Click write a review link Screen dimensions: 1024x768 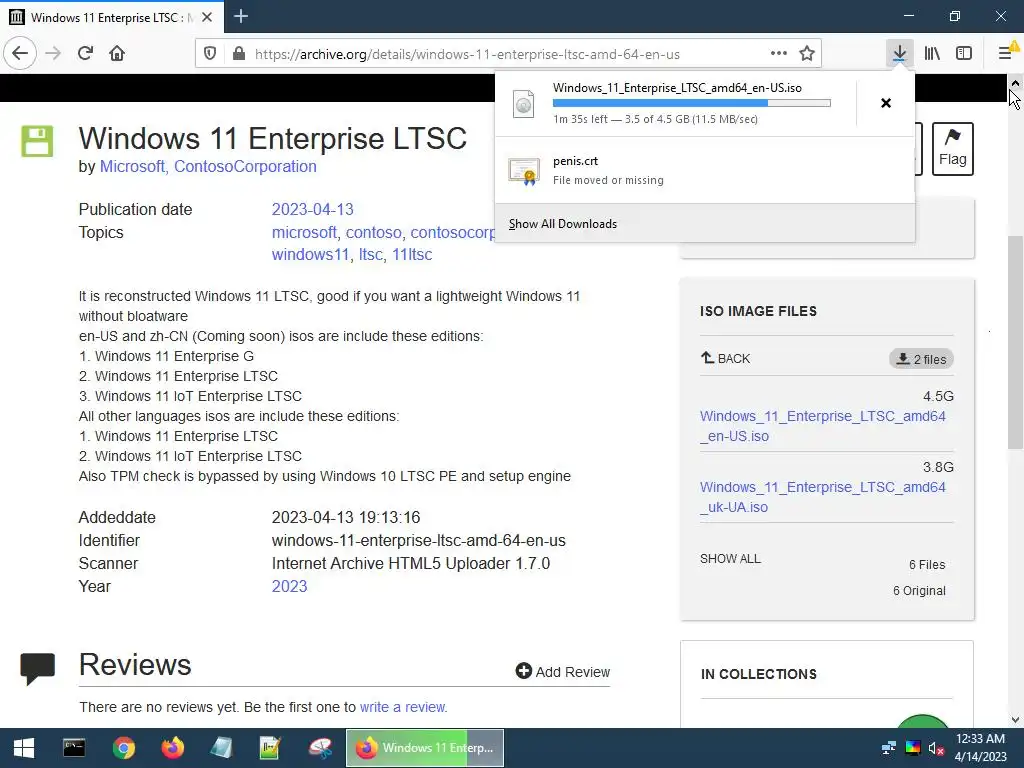(x=403, y=707)
